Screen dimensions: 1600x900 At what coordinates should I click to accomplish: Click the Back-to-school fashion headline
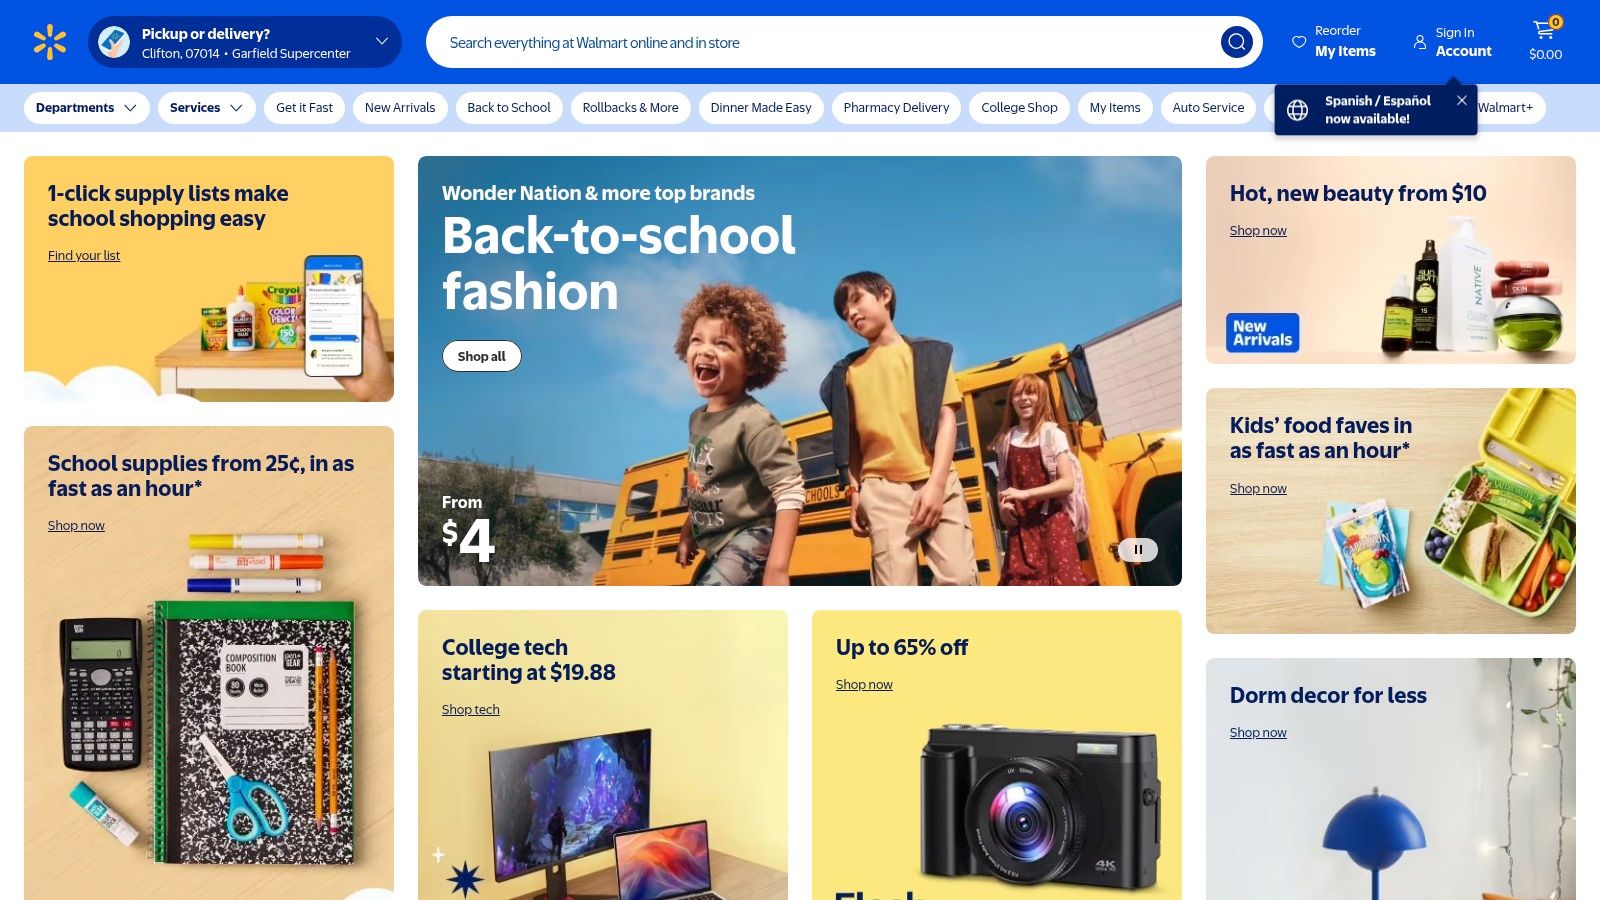619,264
